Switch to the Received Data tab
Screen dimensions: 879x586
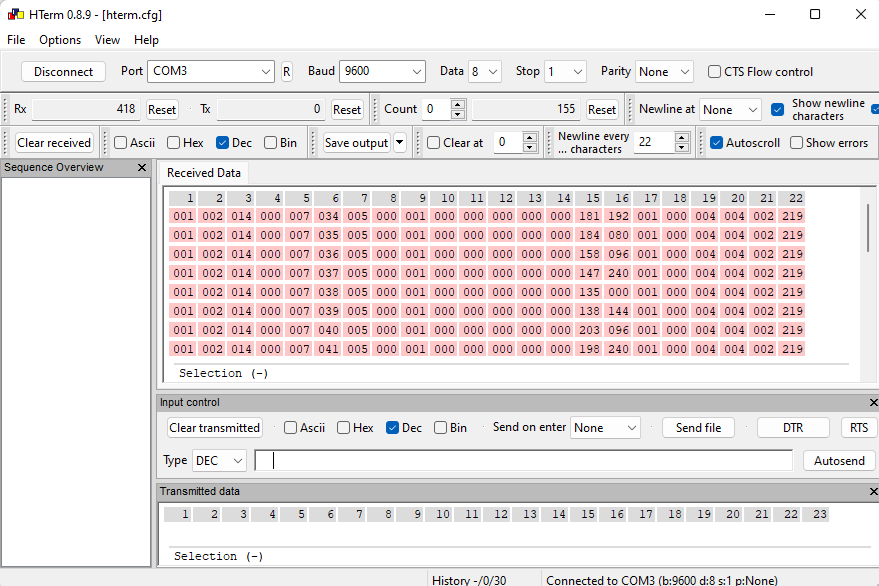pos(203,173)
